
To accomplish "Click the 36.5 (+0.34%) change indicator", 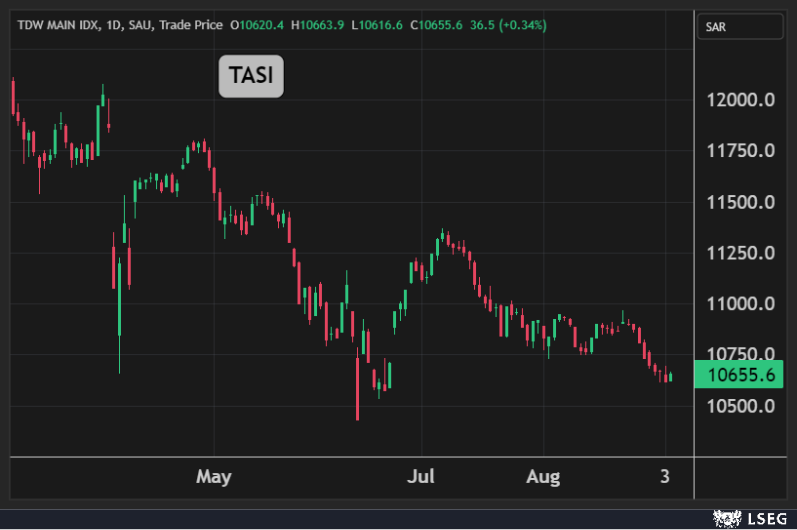I will coord(509,25).
